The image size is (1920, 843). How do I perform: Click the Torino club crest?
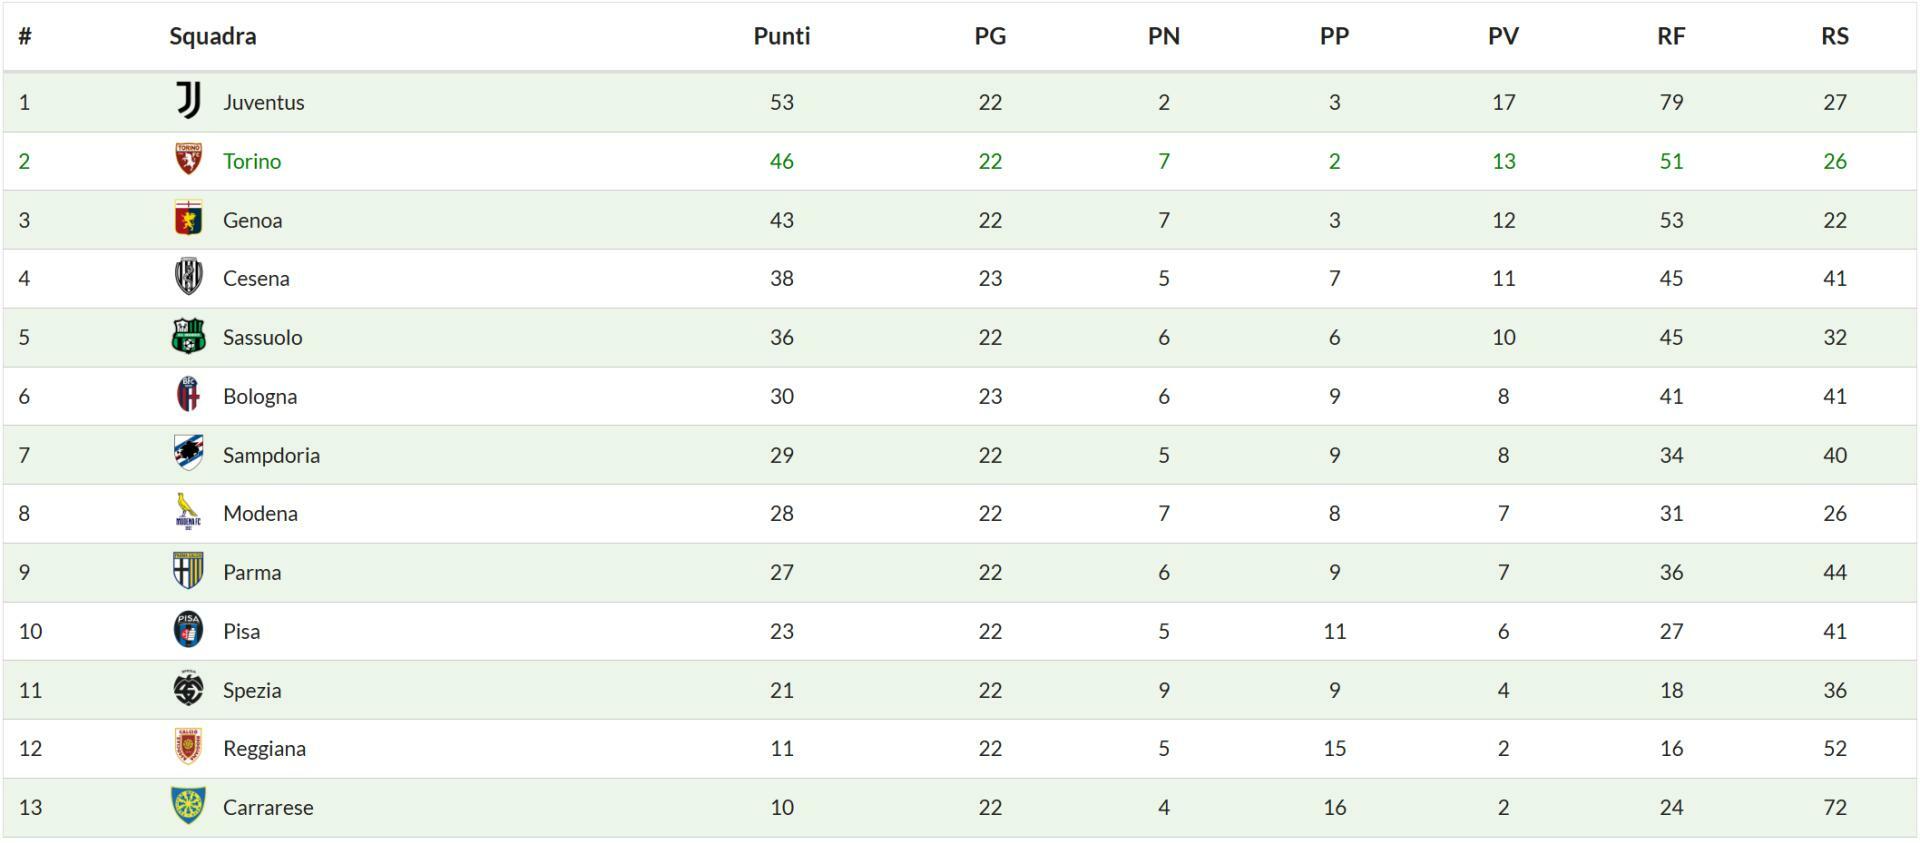pos(188,160)
